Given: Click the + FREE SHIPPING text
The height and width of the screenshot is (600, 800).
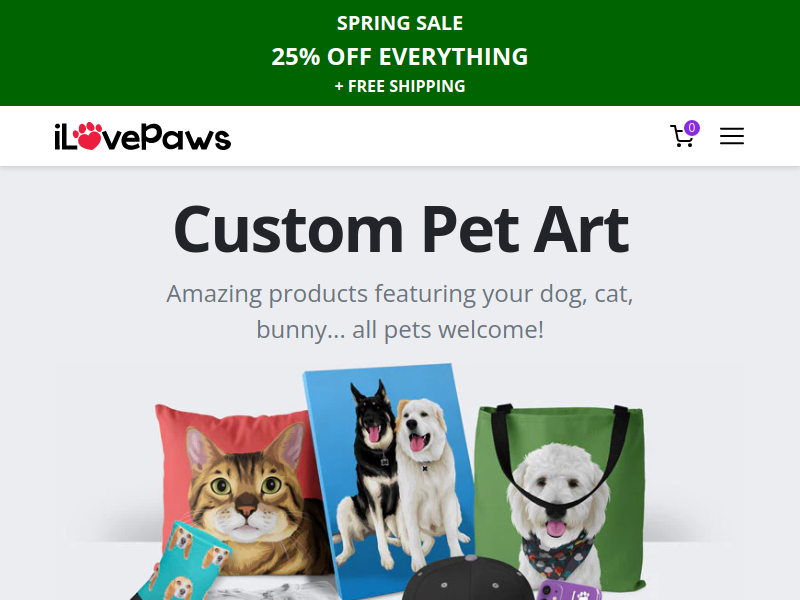Looking at the screenshot, I should (x=400, y=86).
